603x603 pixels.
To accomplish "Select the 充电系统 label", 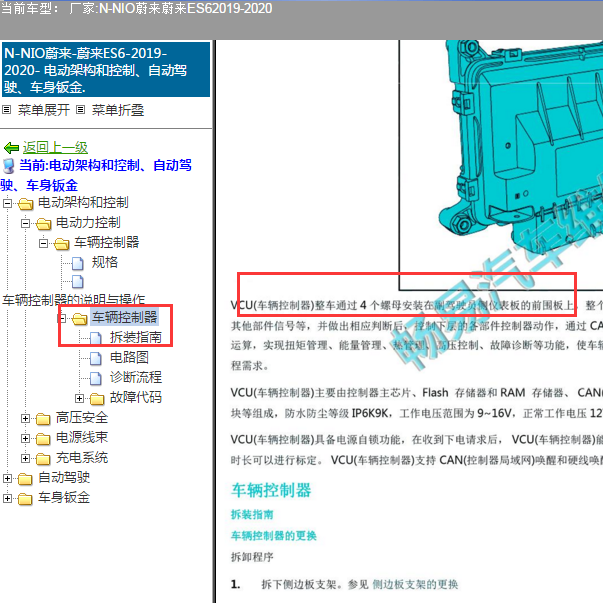I will 82,458.
